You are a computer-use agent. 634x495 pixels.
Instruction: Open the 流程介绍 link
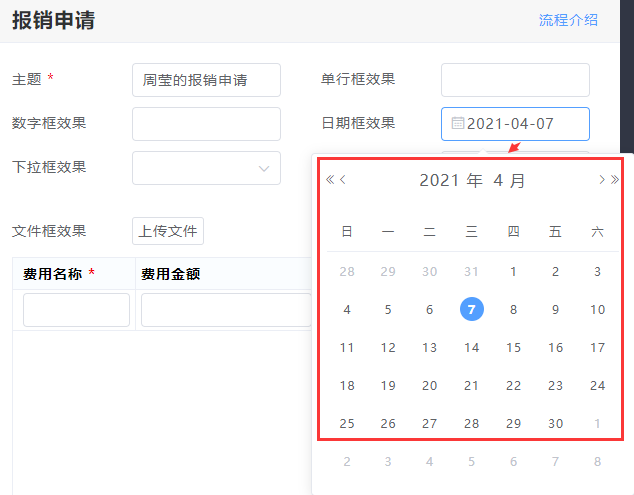click(568, 20)
